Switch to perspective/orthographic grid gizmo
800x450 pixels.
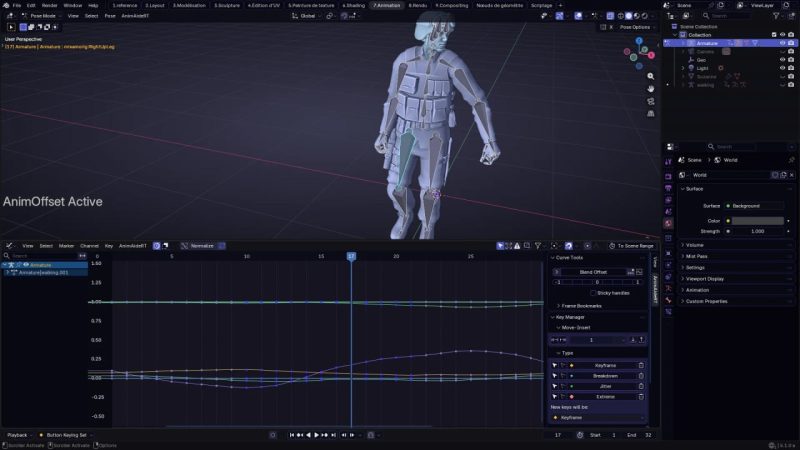click(650, 114)
